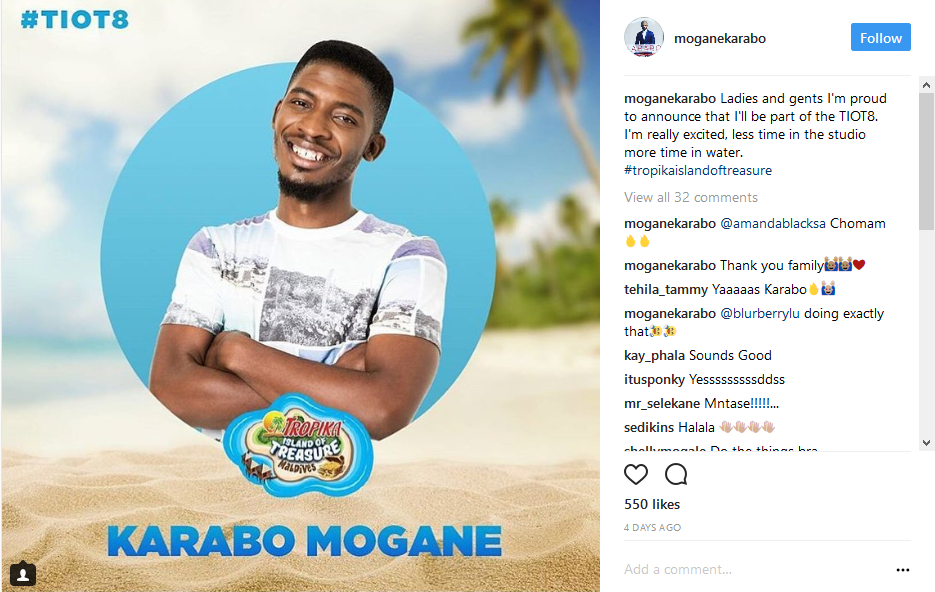Expand View all 32 comments
The image size is (935, 592).
(691, 197)
